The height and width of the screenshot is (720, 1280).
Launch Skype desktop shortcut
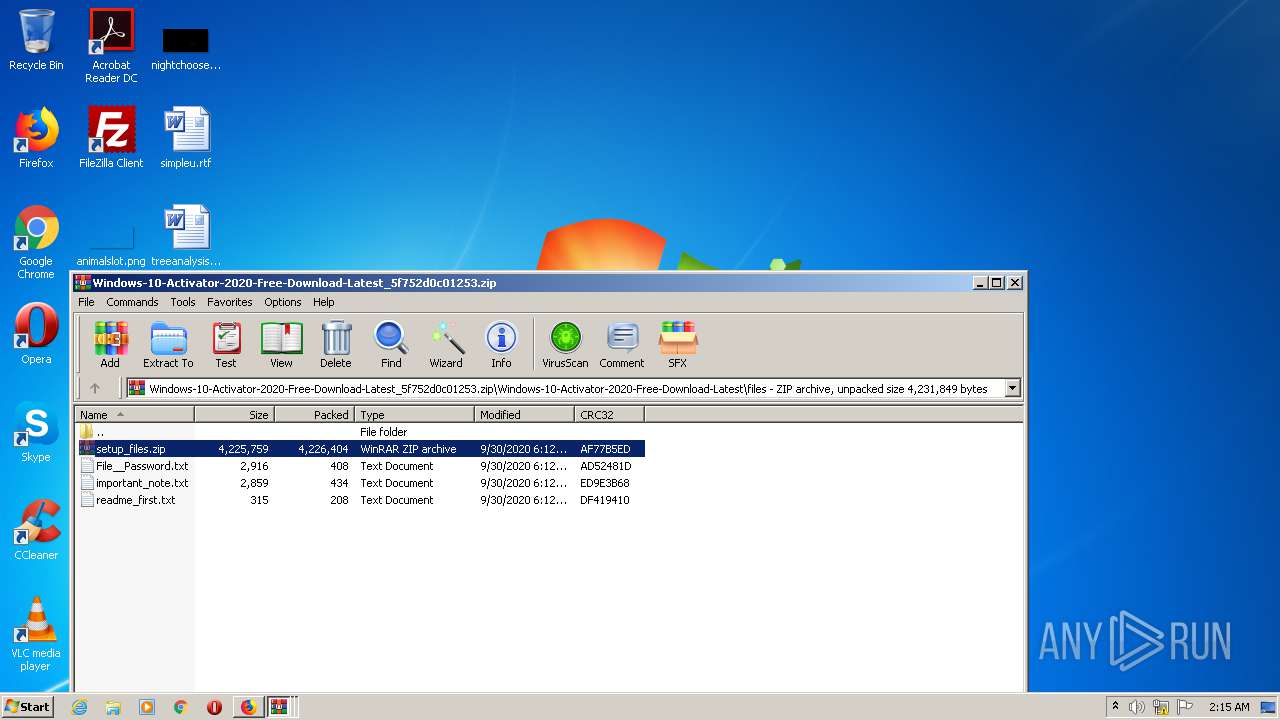(36, 432)
